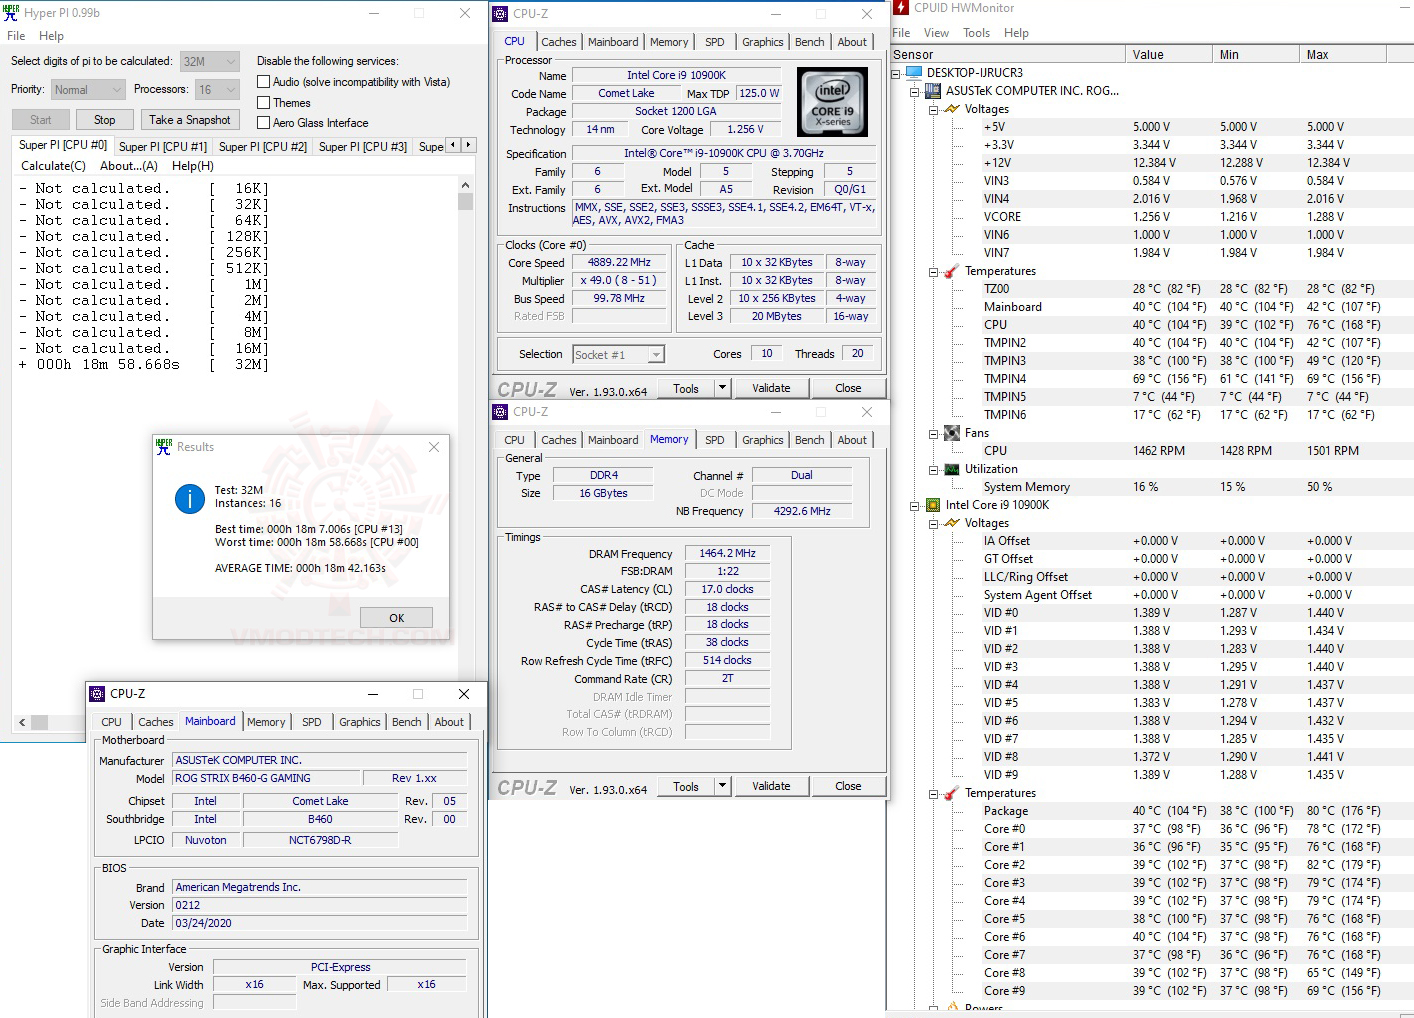The image size is (1414, 1018).
Task: Click Close in the Memory CPU-Z window
Action: (x=848, y=786)
